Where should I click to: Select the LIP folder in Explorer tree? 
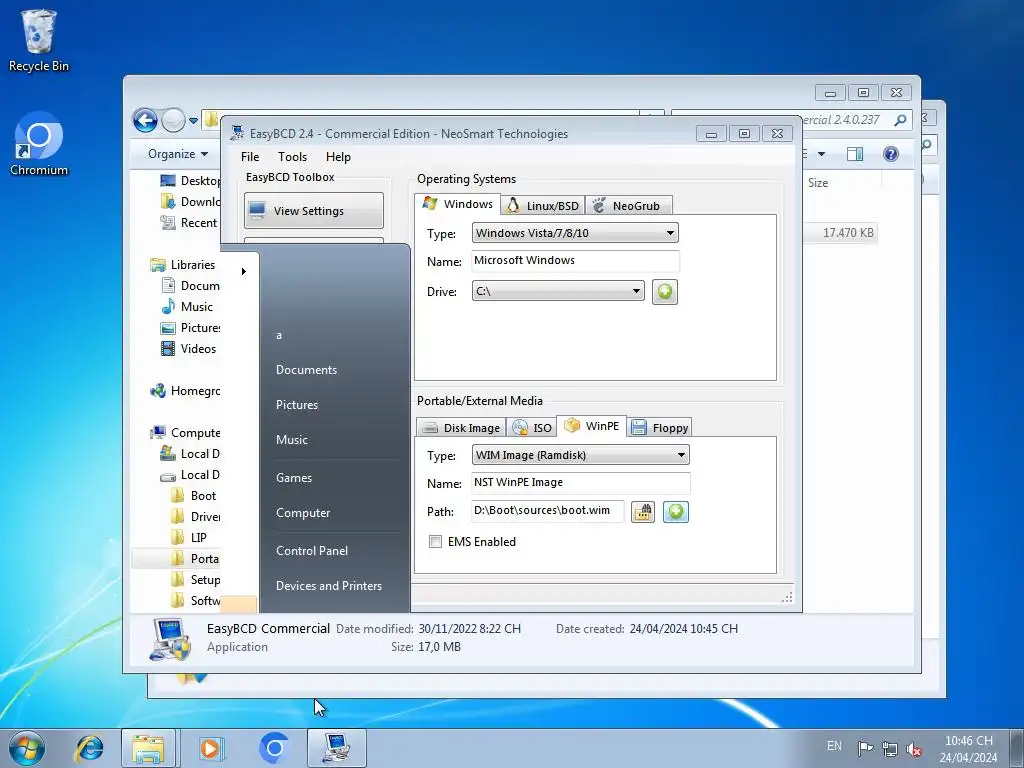pyautogui.click(x=189, y=537)
